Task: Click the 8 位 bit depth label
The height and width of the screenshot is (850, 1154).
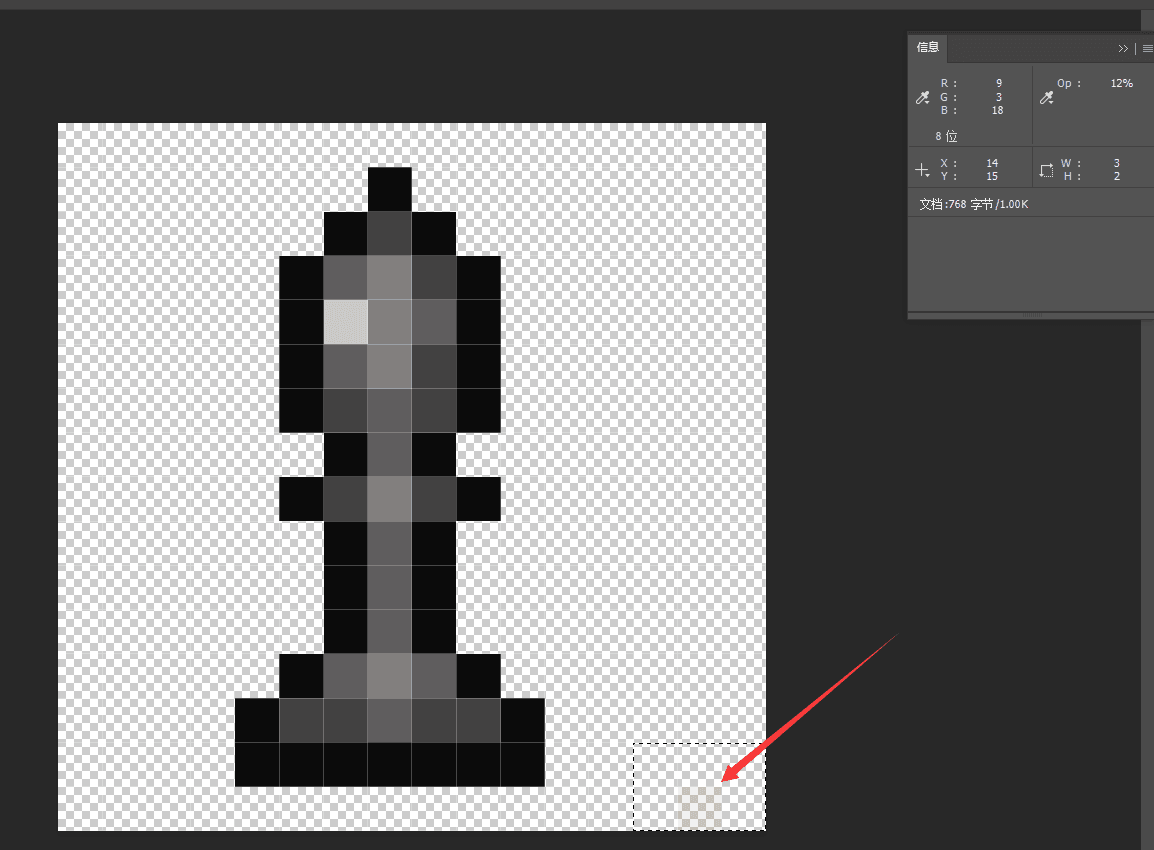Action: [x=946, y=136]
